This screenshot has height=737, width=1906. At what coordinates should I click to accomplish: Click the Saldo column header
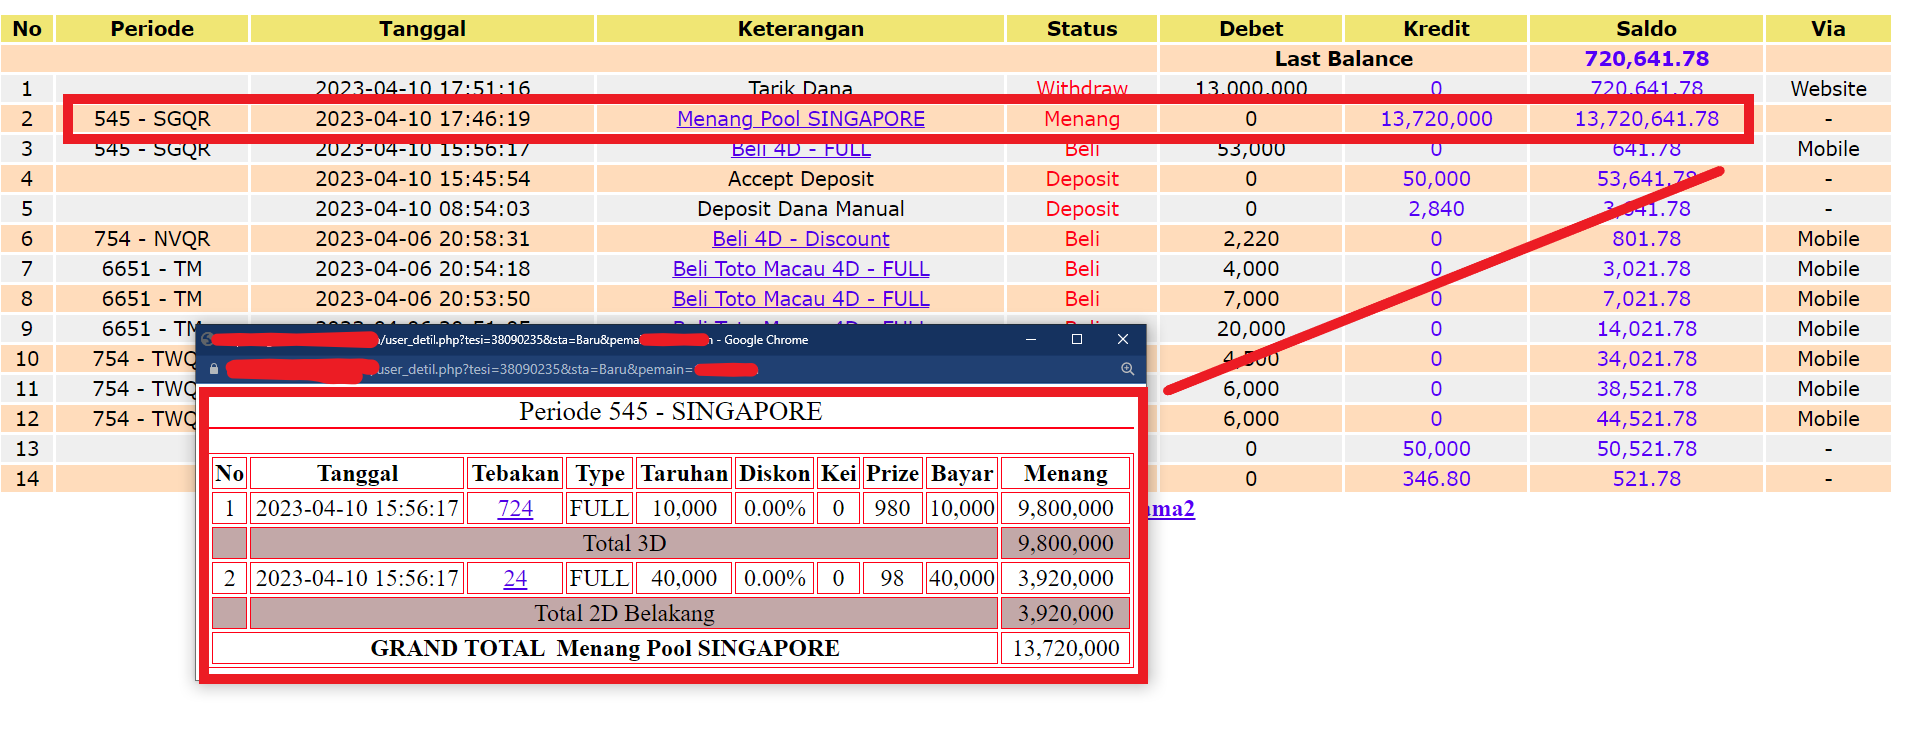(1646, 29)
